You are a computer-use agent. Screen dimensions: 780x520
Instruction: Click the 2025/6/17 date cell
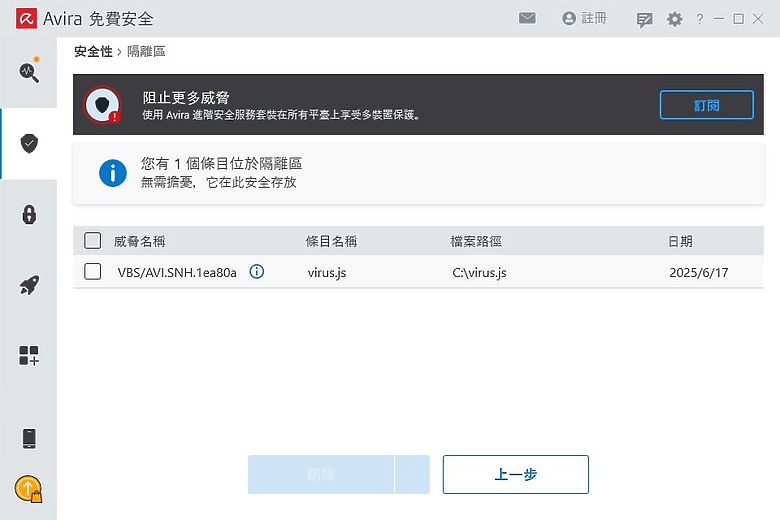pyautogui.click(x=699, y=273)
